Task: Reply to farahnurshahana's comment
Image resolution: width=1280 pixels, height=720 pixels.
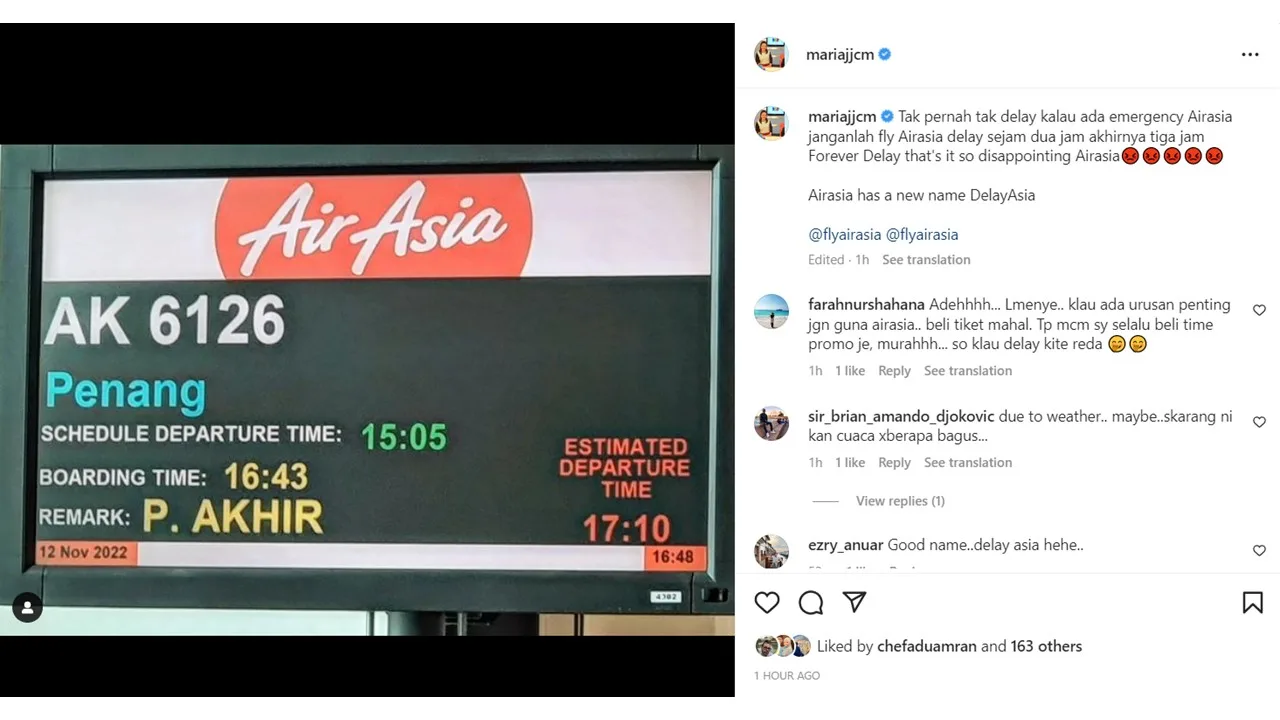Action: [894, 371]
